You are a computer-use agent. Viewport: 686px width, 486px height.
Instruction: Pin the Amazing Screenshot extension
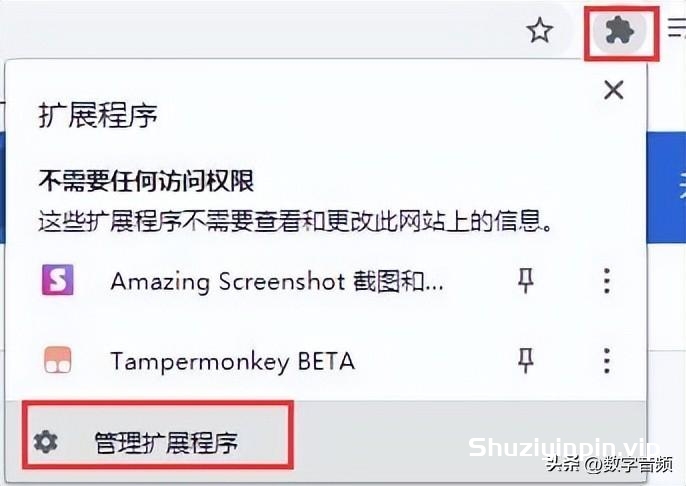[525, 280]
